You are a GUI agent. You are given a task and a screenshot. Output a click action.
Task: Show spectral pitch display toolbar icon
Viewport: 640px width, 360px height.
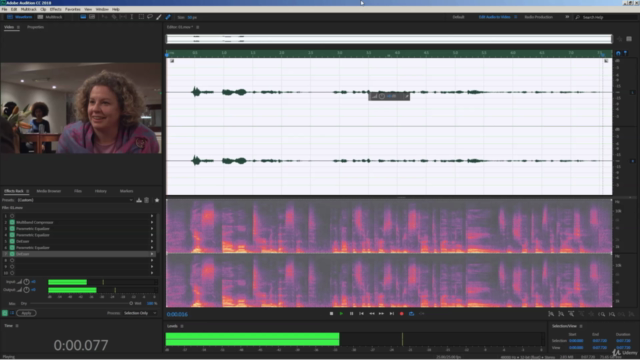(92, 17)
